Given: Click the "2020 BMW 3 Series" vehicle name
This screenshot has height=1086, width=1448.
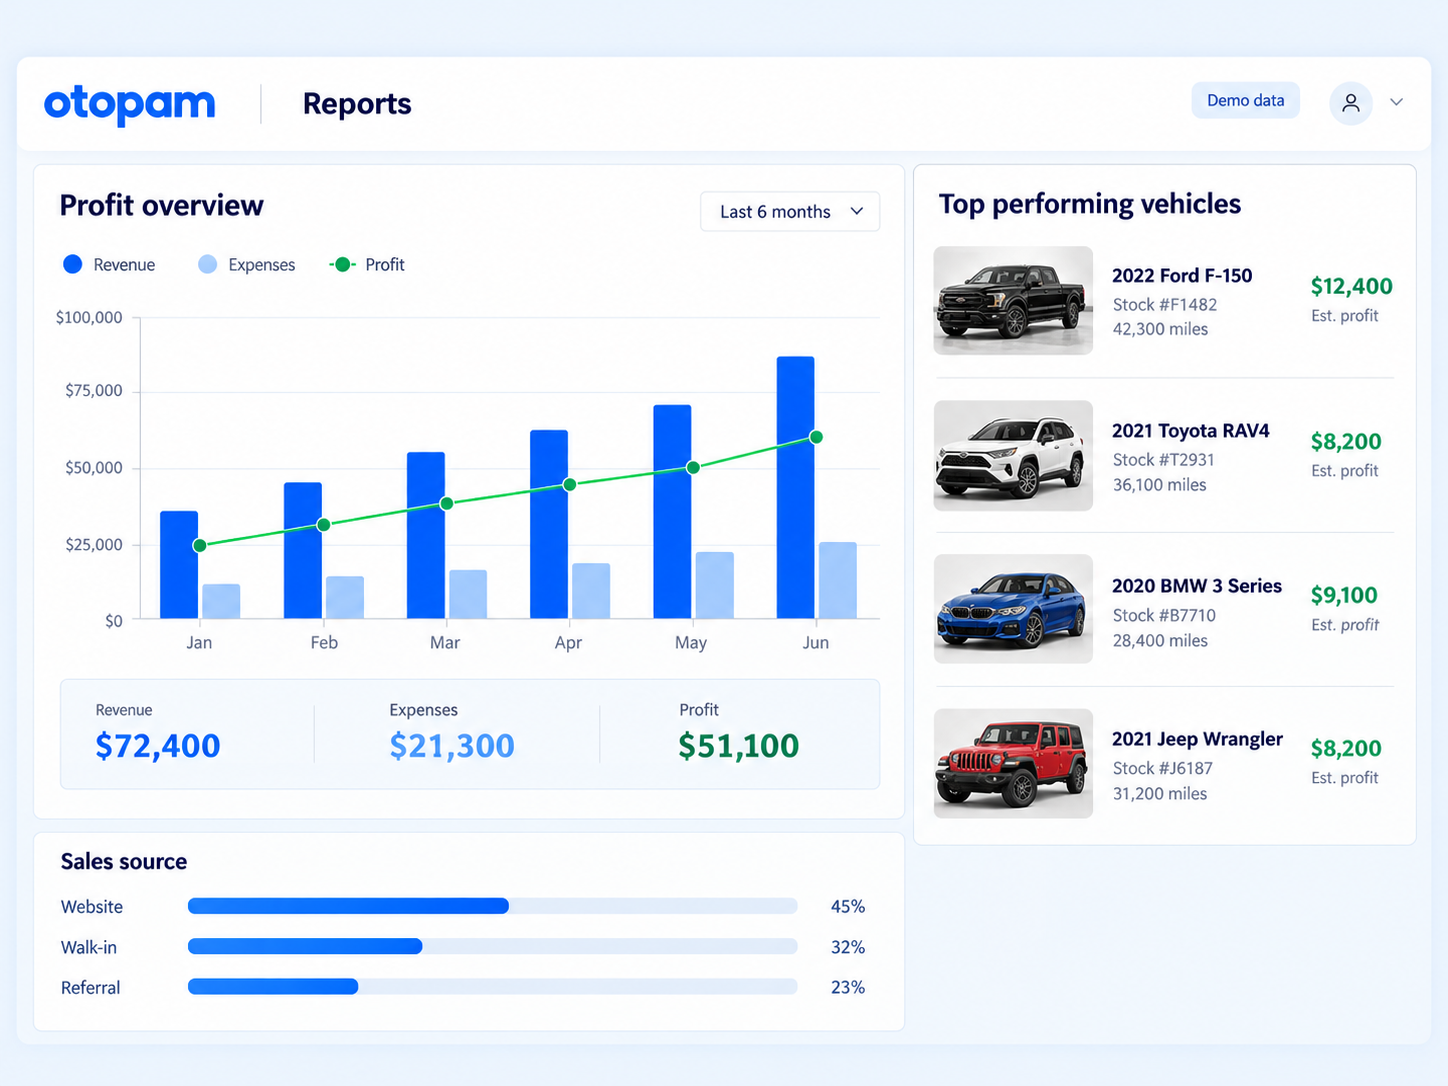Looking at the screenshot, I should (x=1197, y=586).
